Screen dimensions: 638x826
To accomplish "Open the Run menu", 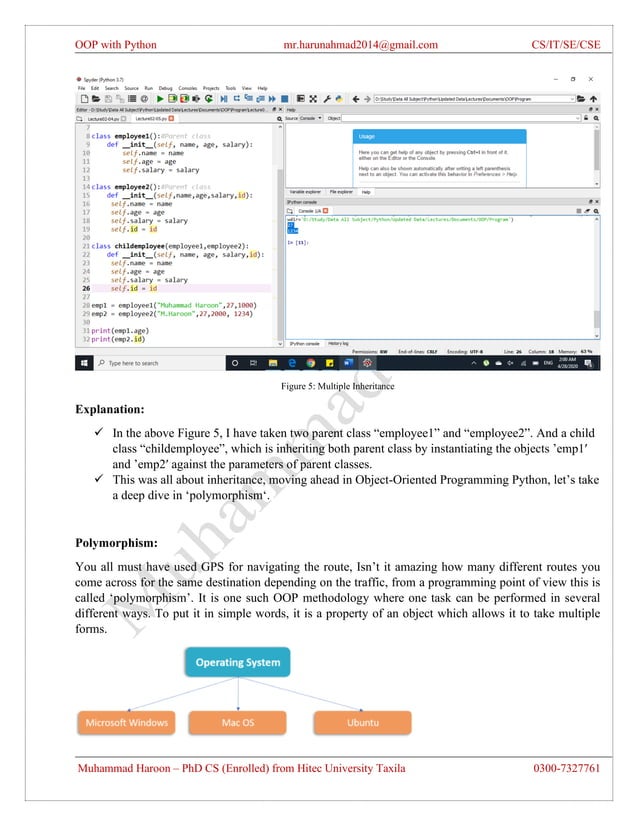I will coord(149,88).
